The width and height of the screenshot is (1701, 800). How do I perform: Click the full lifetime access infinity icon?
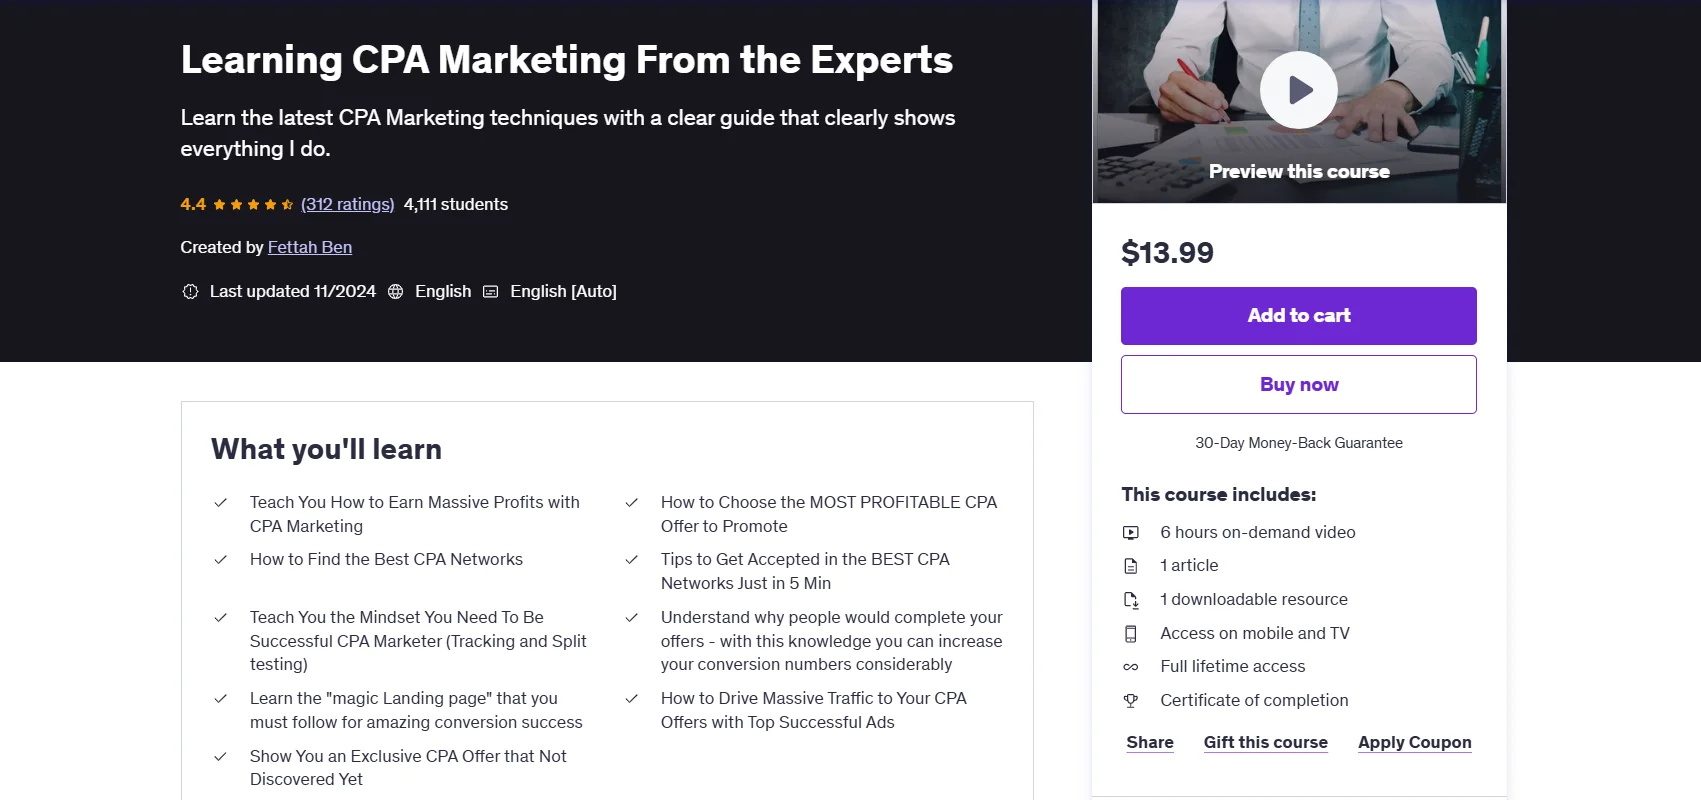coord(1132,666)
